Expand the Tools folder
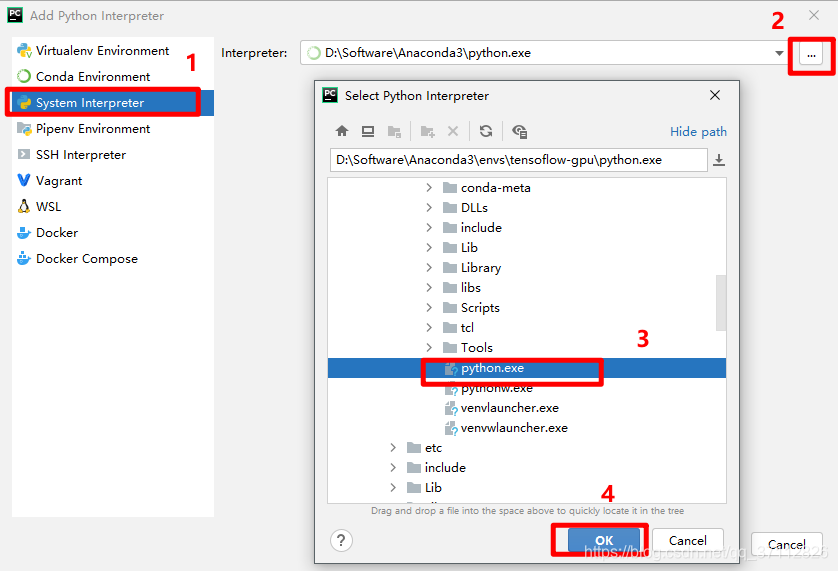Viewport: 838px width, 571px height. [x=429, y=348]
